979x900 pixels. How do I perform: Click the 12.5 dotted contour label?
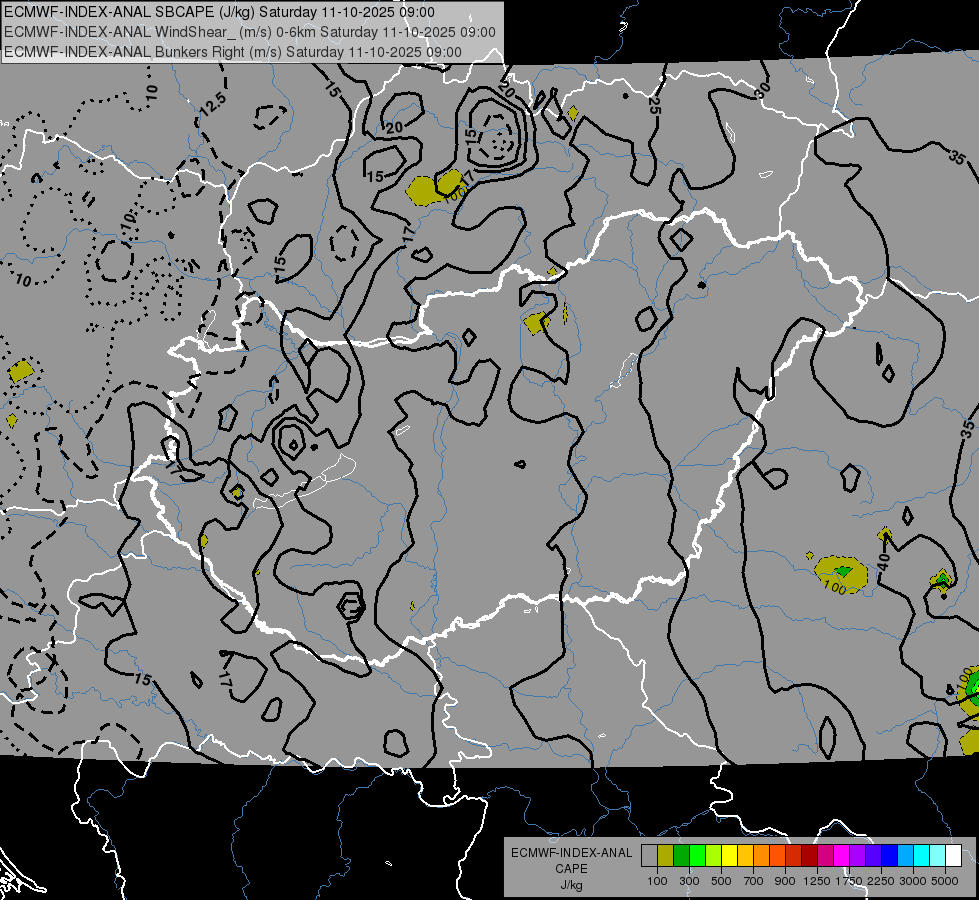pos(213,100)
